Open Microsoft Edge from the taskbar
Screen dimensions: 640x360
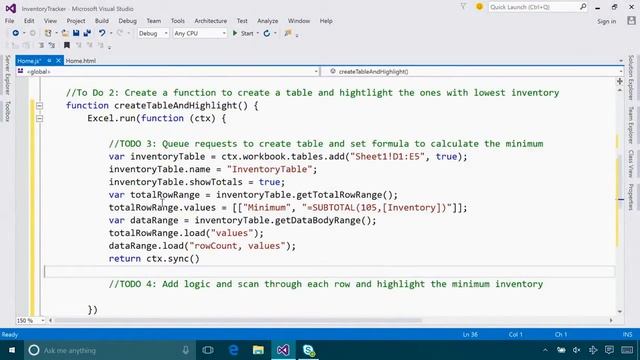pyautogui.click(x=233, y=350)
